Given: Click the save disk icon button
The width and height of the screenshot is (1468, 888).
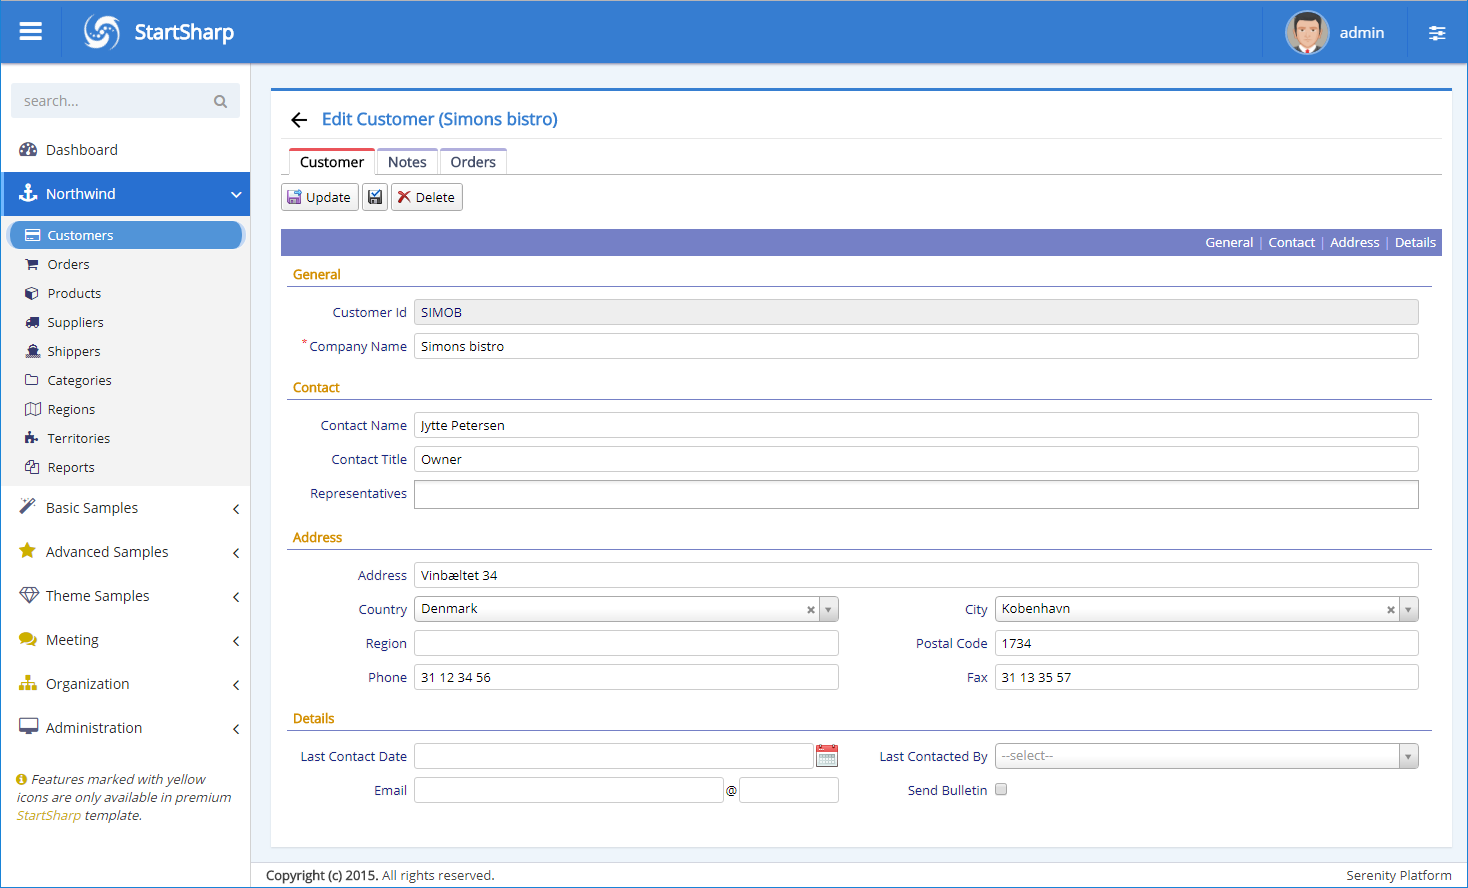Looking at the screenshot, I should point(375,197).
